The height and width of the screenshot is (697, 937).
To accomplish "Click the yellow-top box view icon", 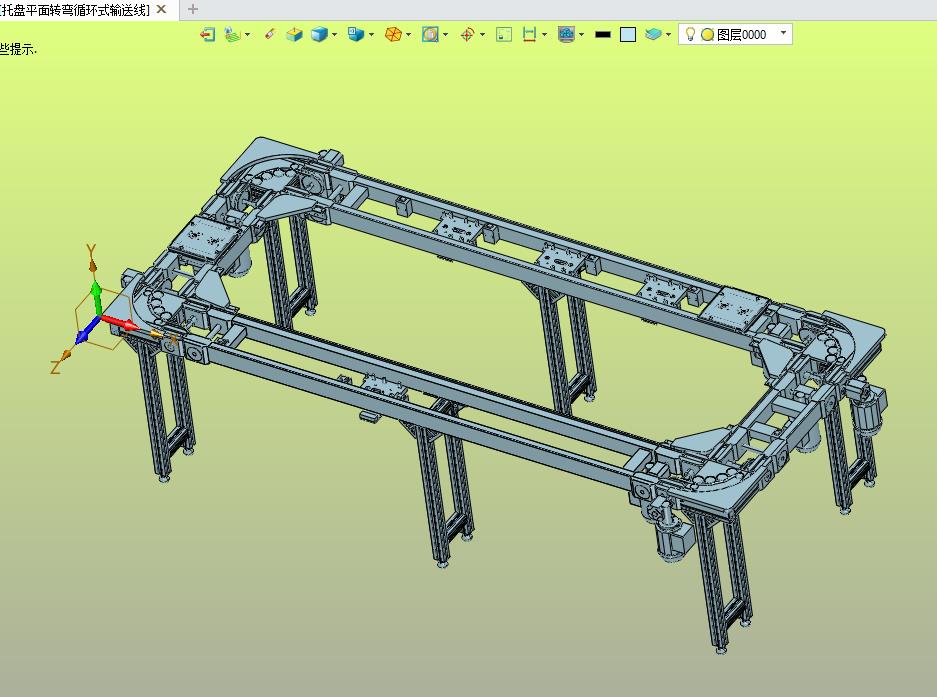I will 294,35.
